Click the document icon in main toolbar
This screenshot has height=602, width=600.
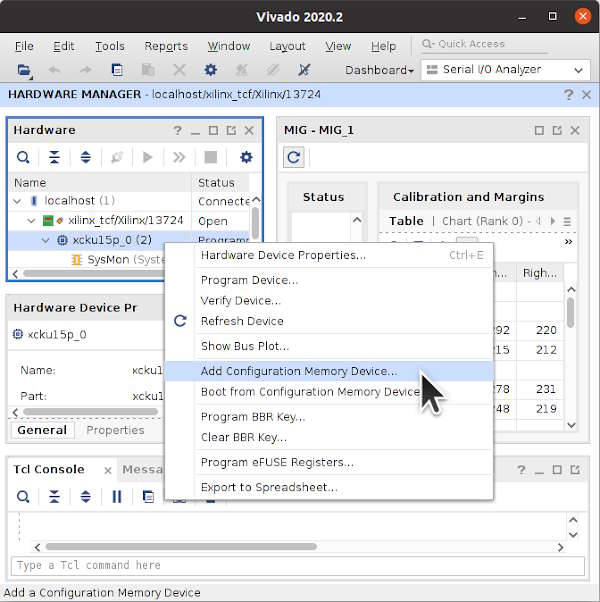[x=117, y=70]
